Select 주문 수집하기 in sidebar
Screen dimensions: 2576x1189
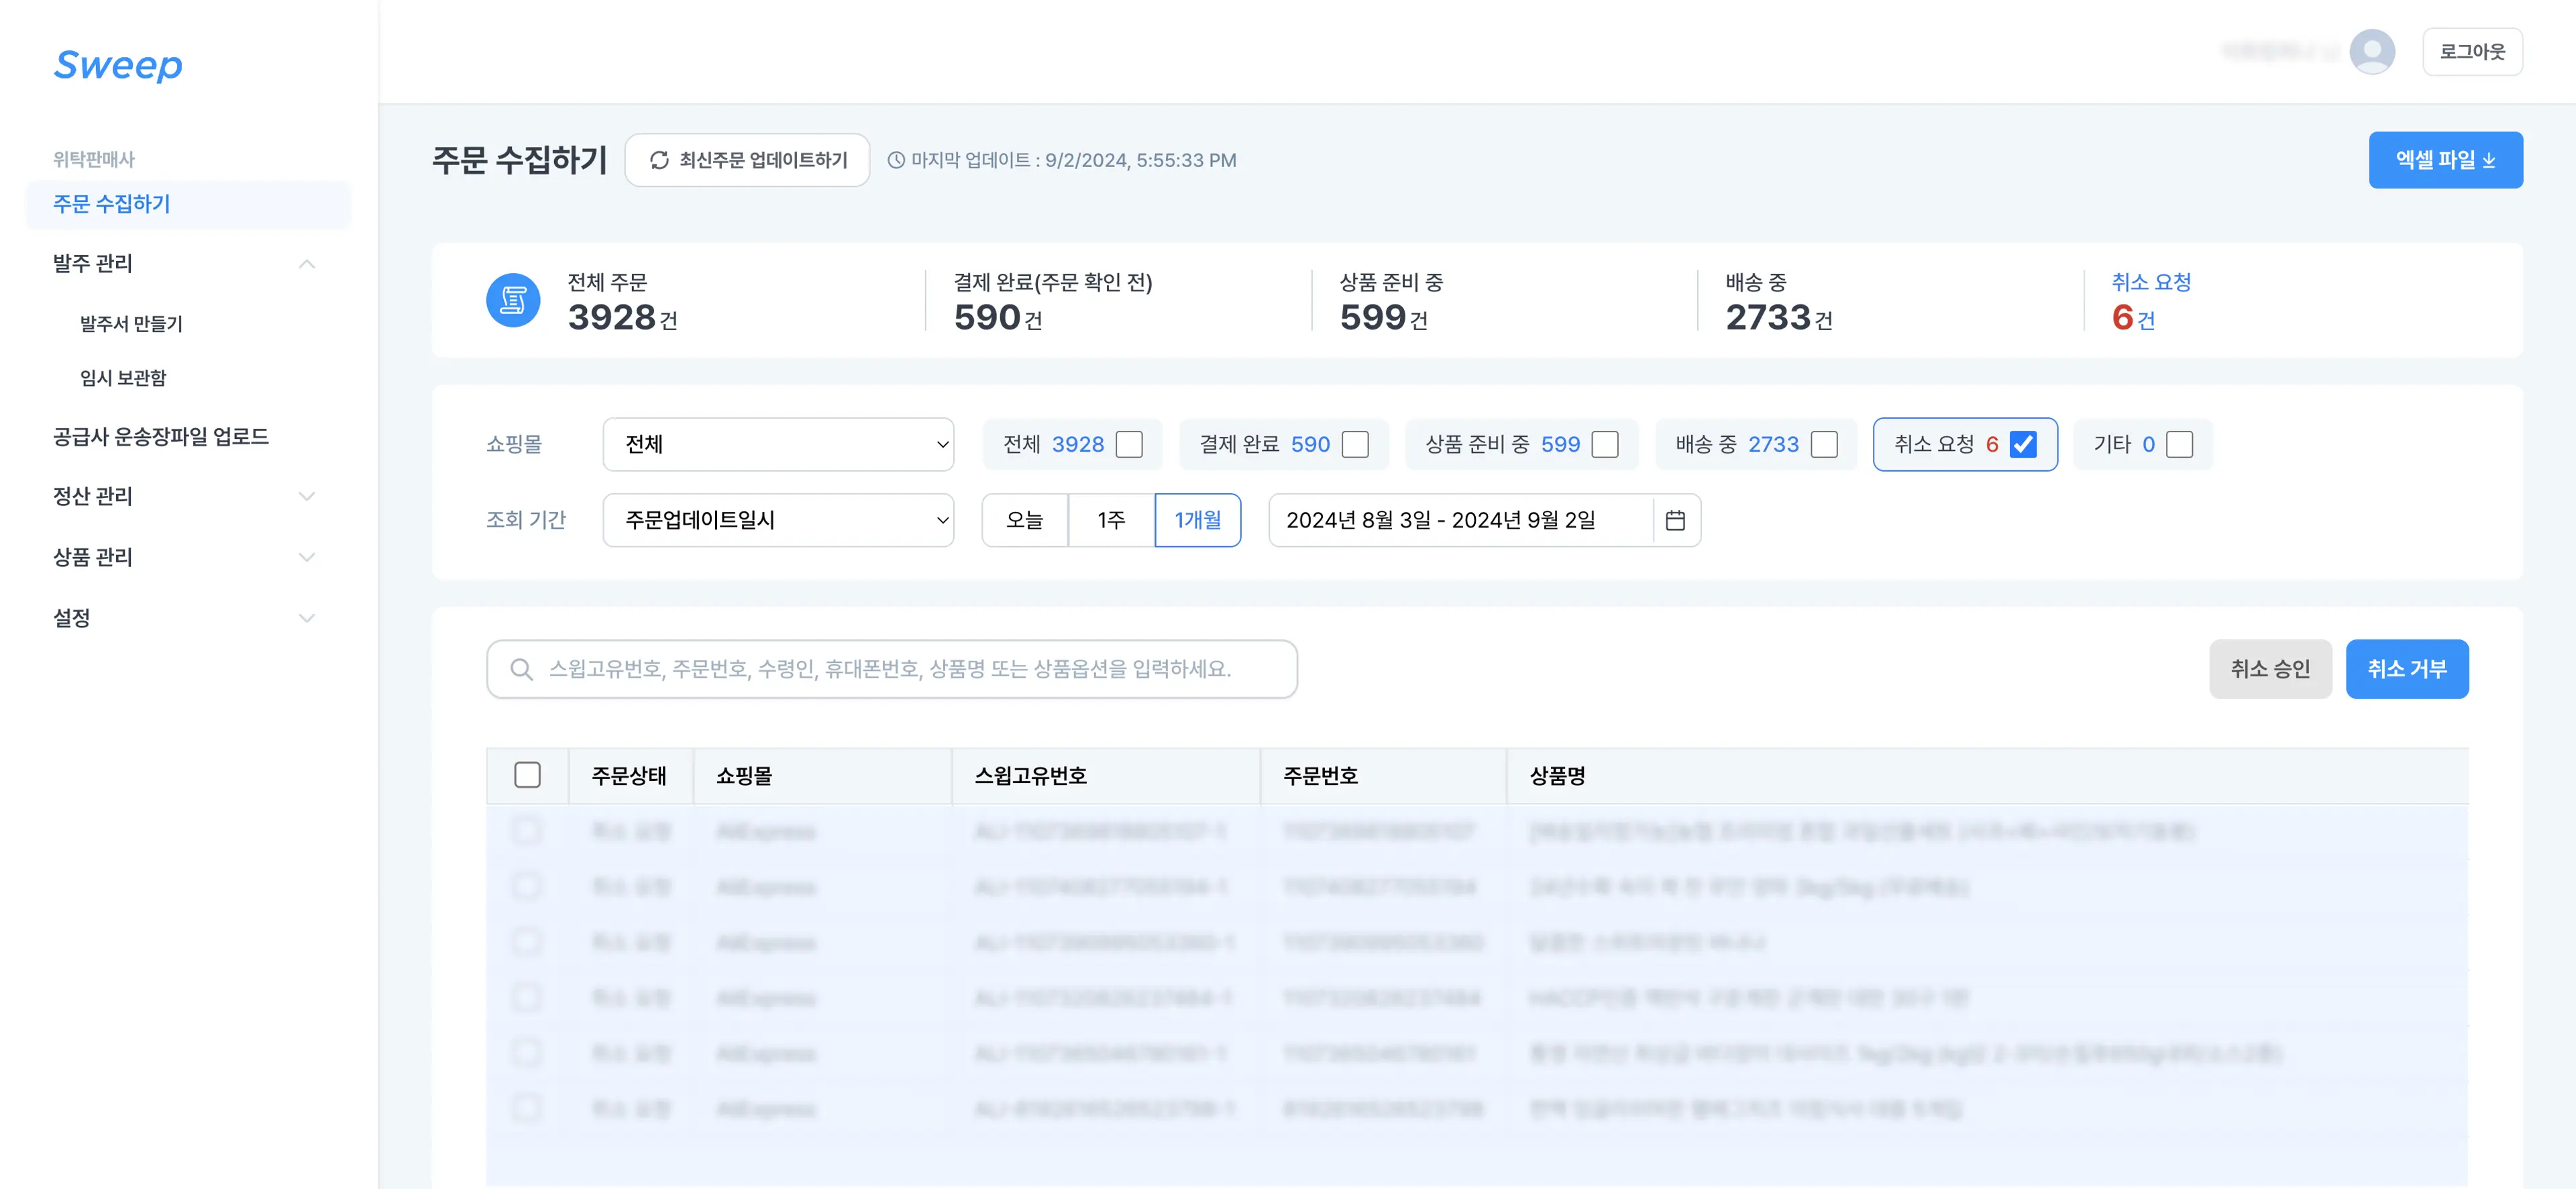[188, 204]
